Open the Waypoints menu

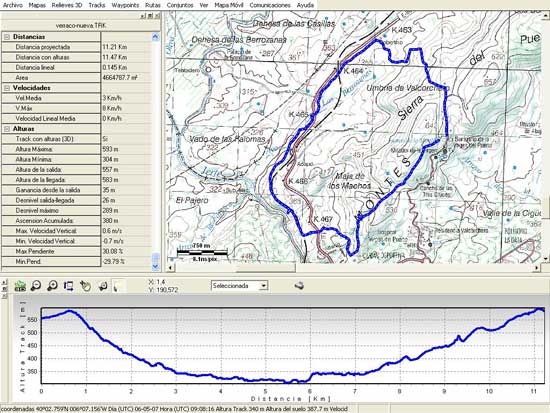tap(125, 5)
